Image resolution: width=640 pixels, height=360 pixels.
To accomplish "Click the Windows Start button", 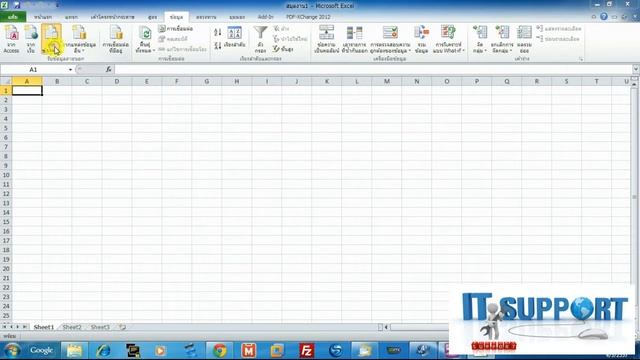I will (x=12, y=350).
